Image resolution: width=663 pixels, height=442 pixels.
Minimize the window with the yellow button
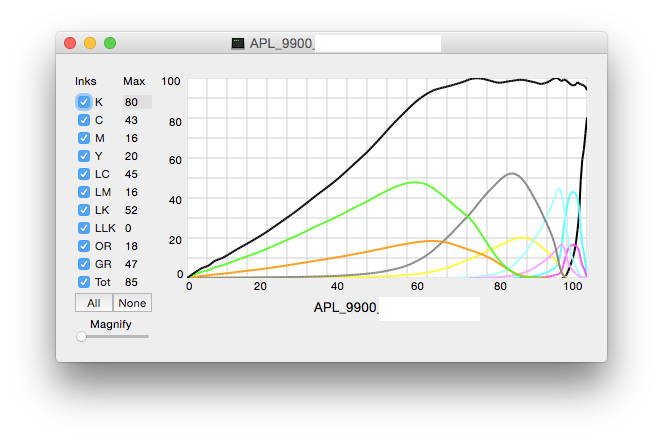[x=90, y=43]
